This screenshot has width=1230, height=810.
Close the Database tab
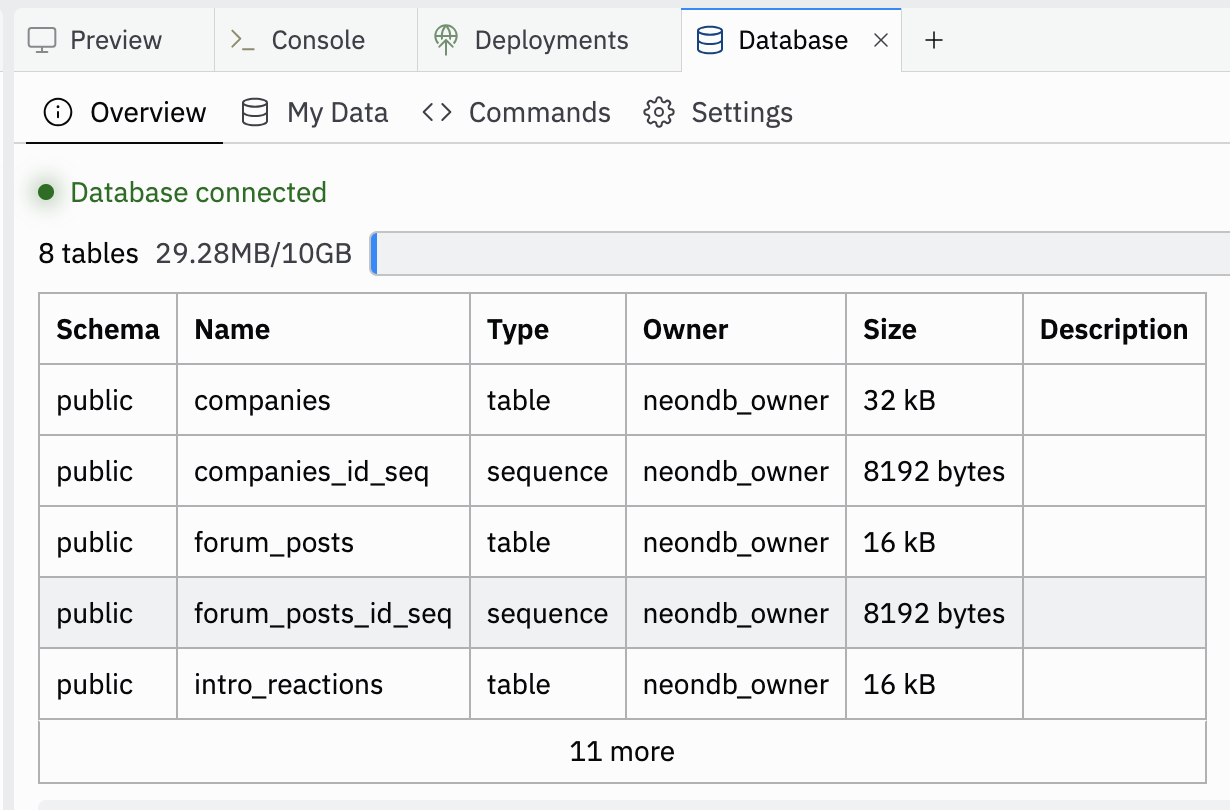881,40
